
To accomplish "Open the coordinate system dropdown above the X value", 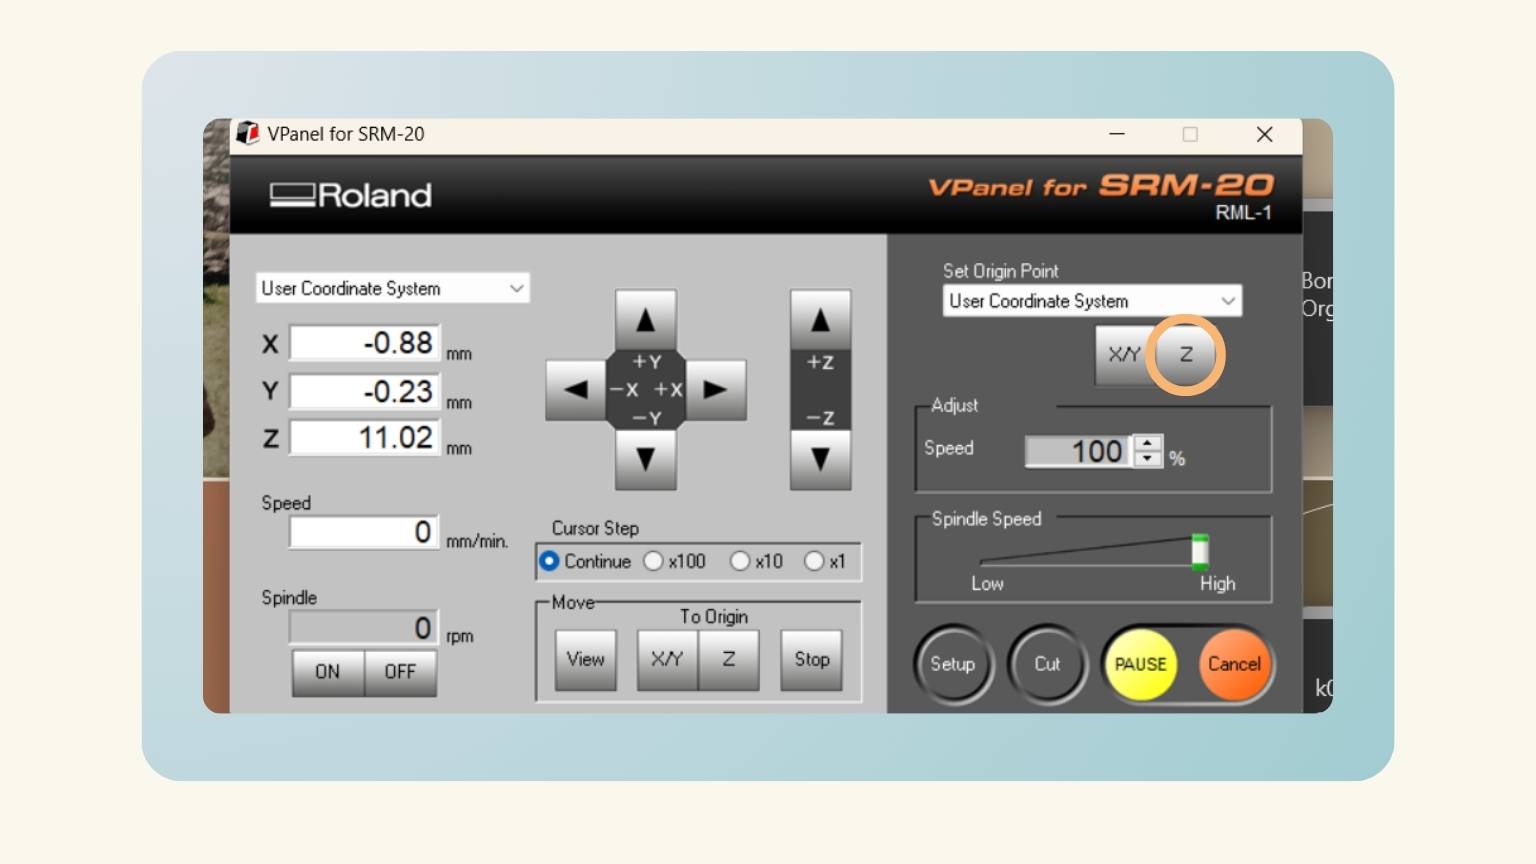I will [x=392, y=288].
